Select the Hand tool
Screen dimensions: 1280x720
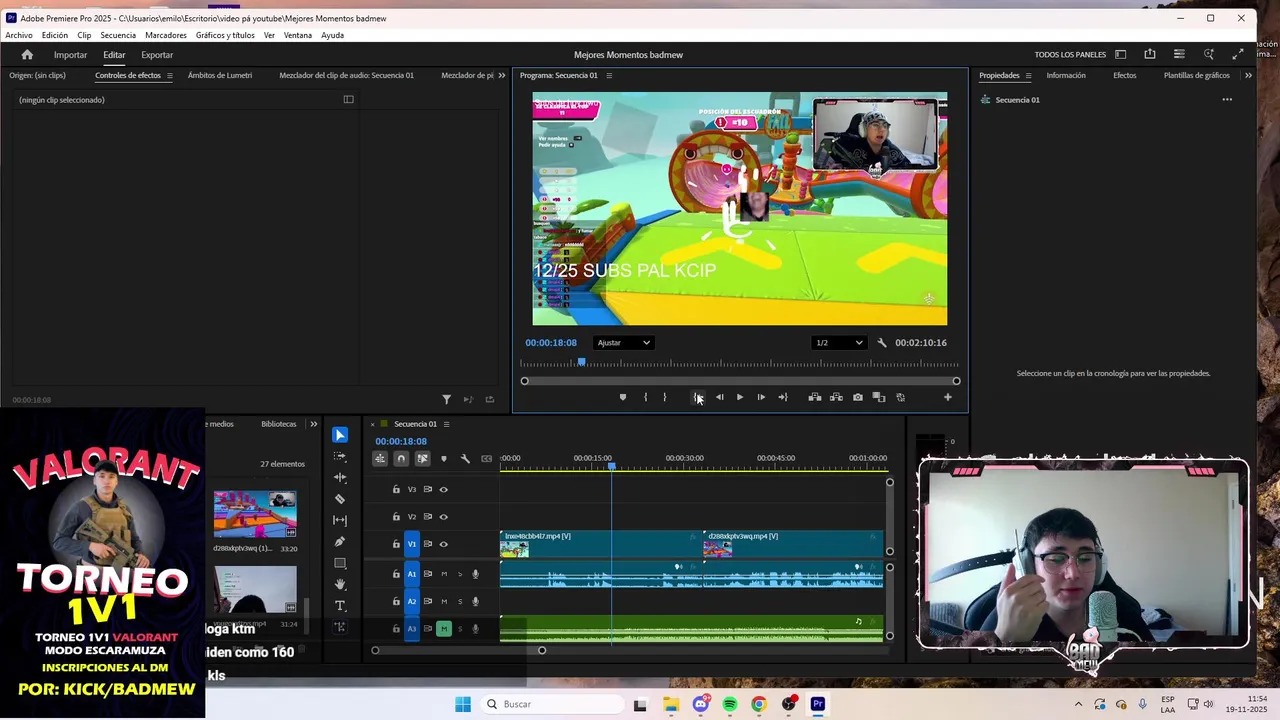click(340, 584)
